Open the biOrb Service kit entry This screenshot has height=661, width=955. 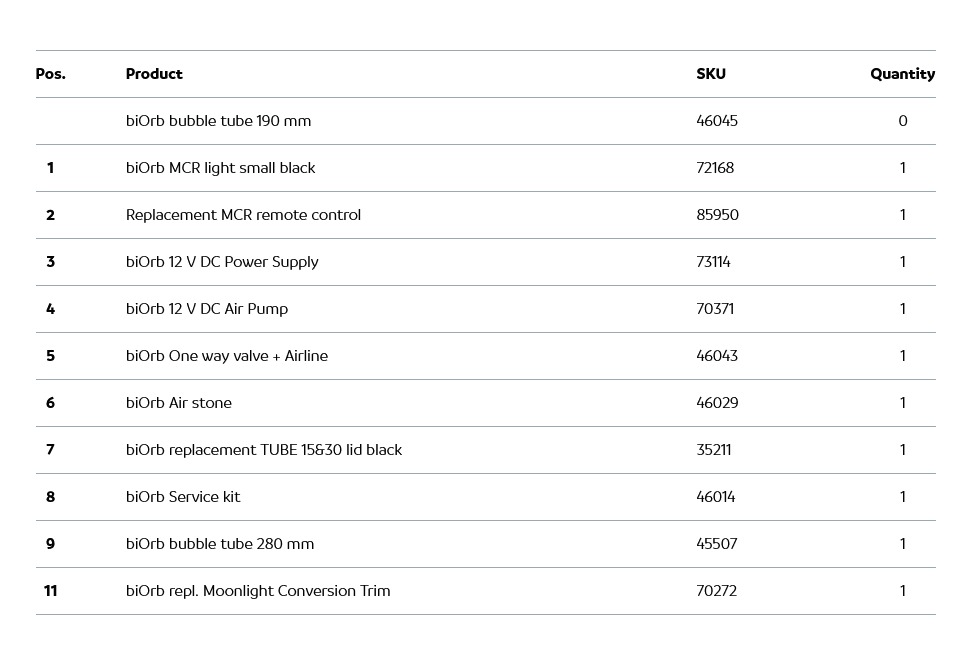click(183, 497)
